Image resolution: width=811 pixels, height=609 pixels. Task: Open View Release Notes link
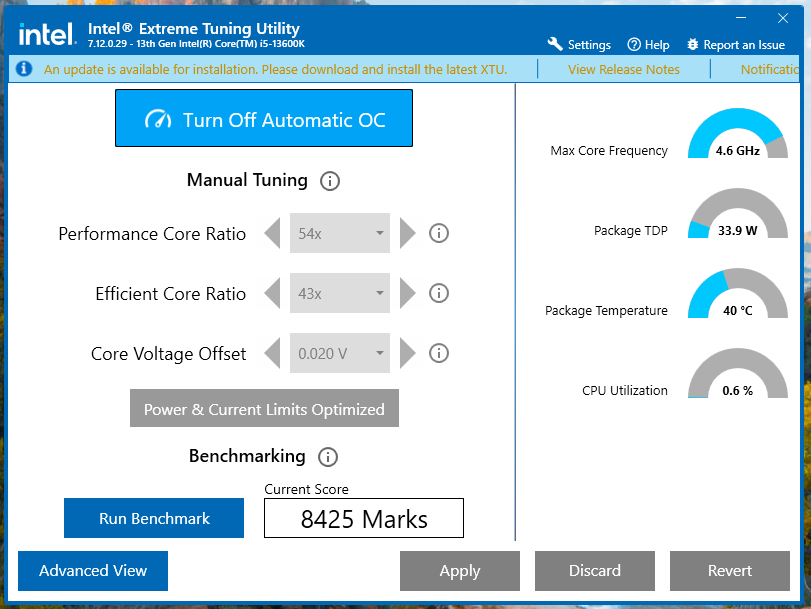(x=623, y=69)
